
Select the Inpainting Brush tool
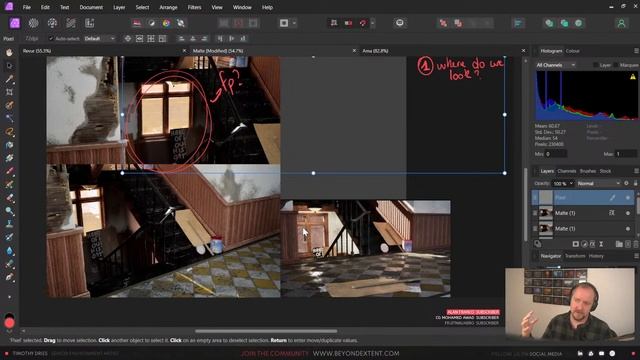(x=9, y=237)
